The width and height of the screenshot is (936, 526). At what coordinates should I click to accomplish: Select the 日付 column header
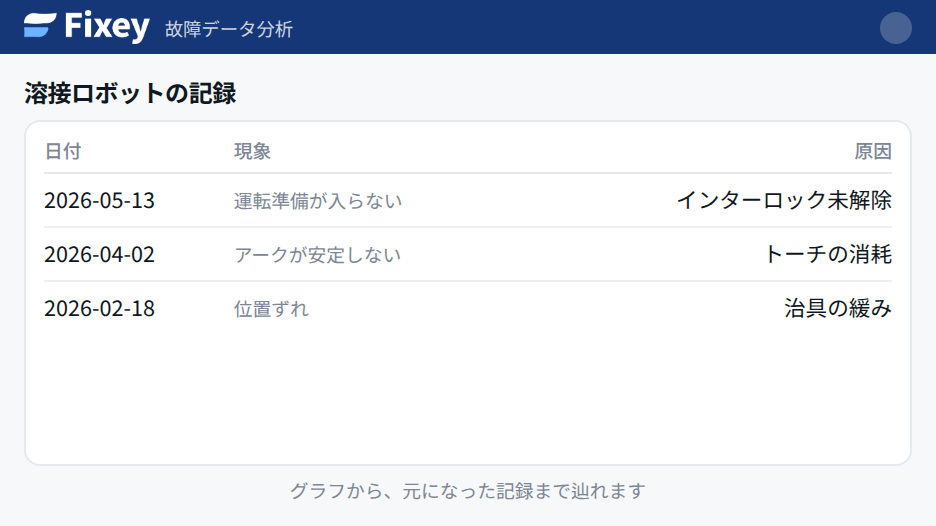pyautogui.click(x=63, y=152)
